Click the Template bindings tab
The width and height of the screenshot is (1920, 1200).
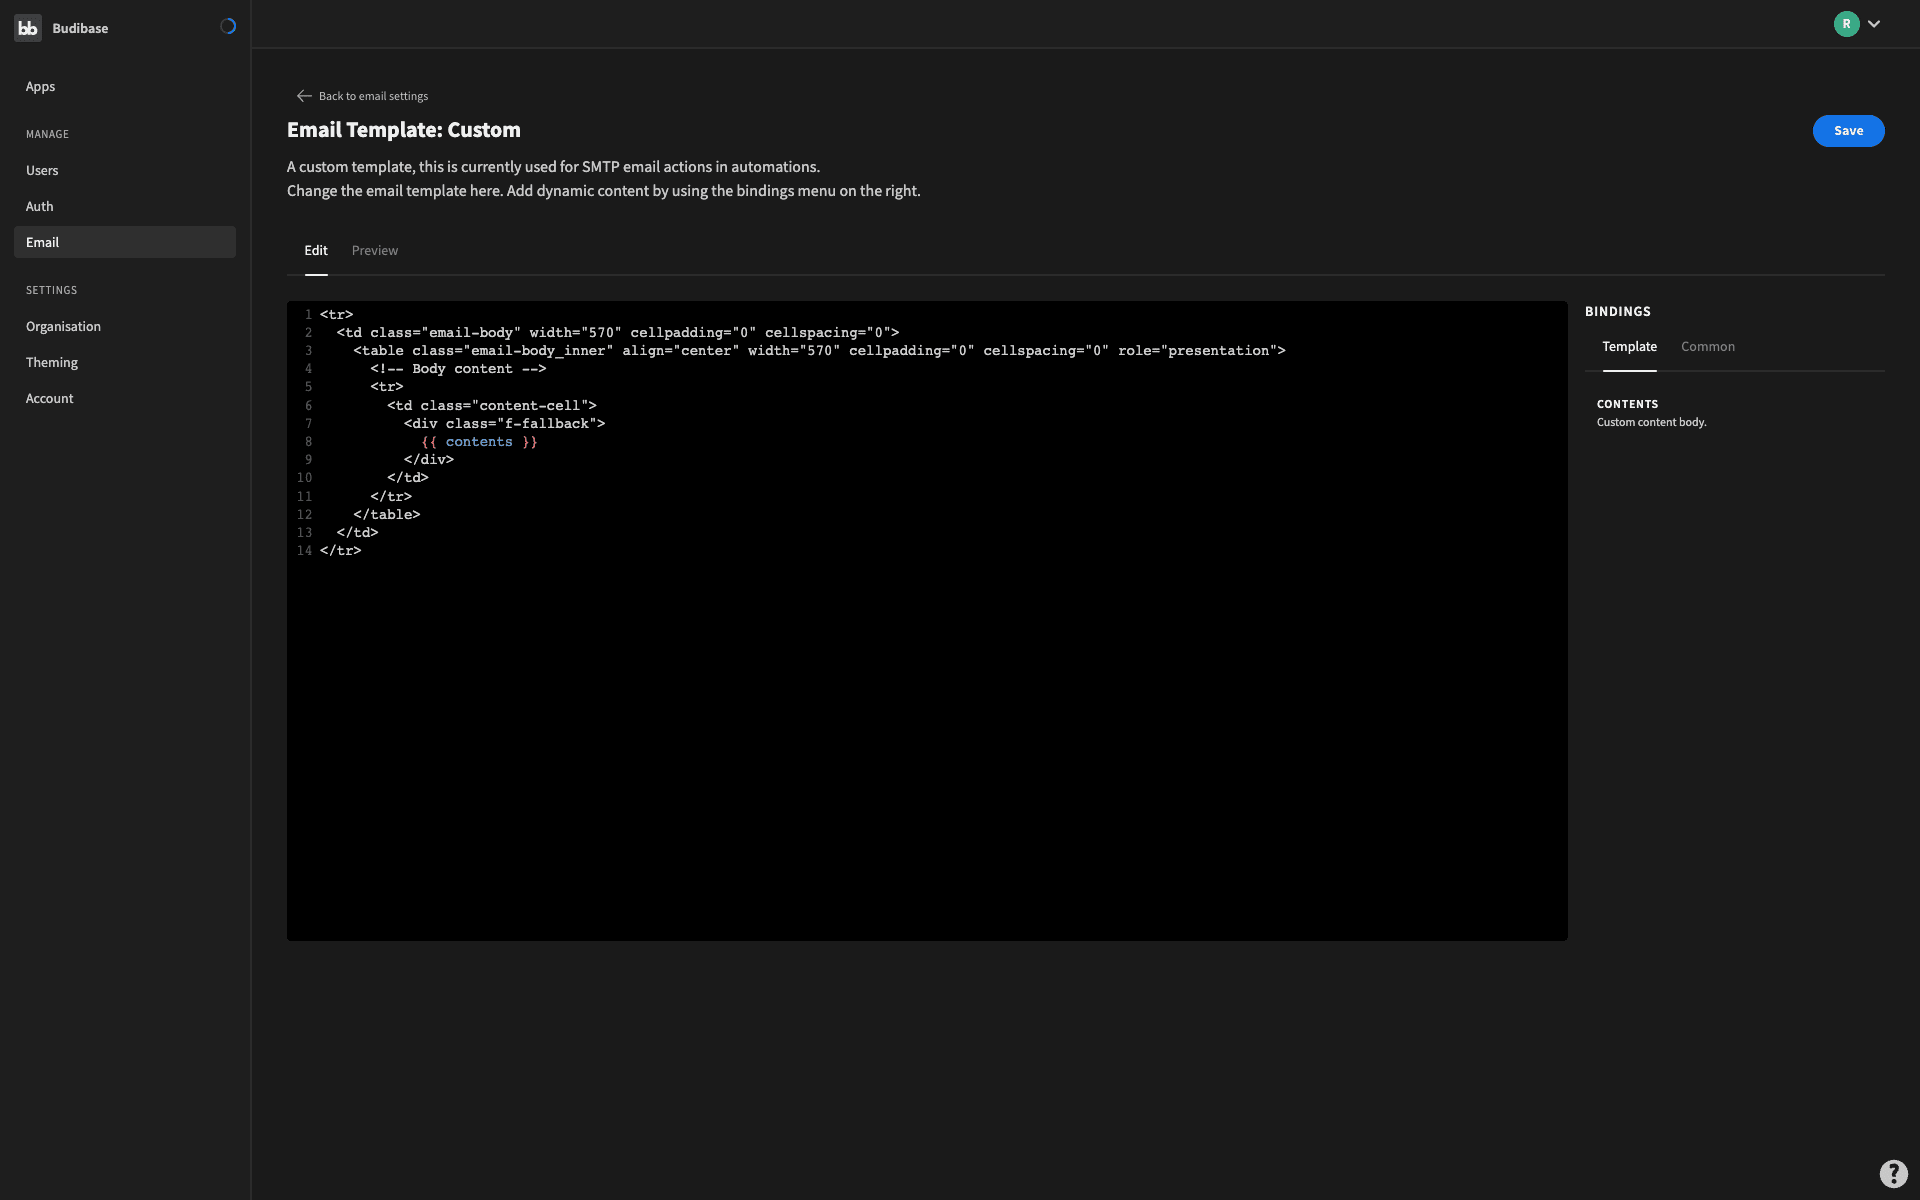(x=1628, y=348)
